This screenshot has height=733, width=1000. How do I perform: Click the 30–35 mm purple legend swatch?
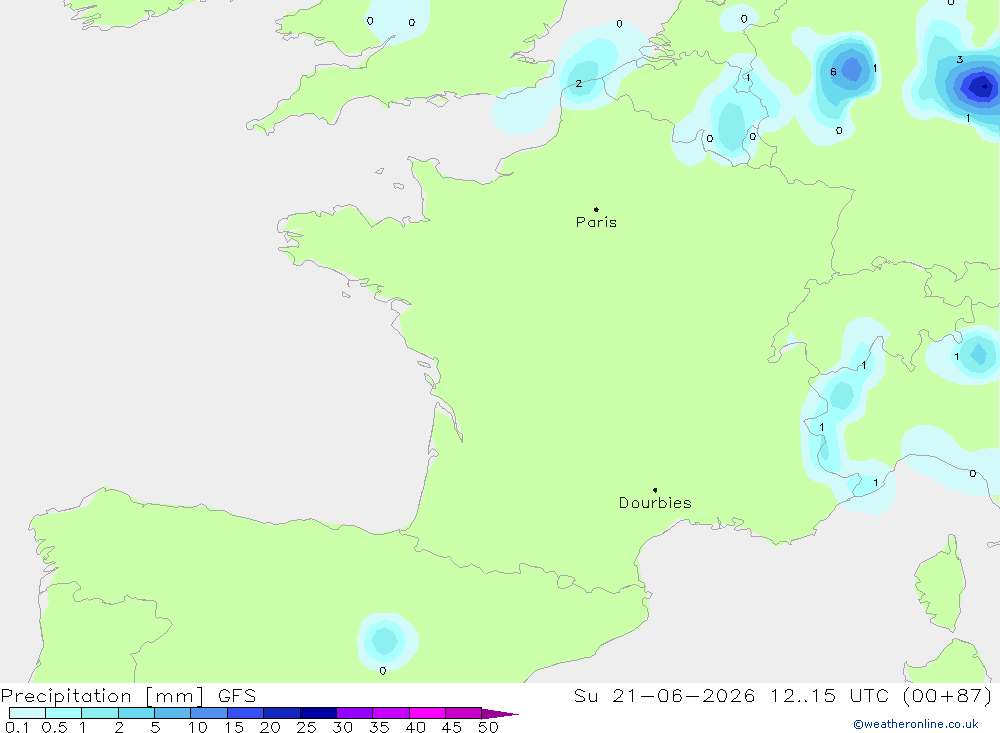coord(355,713)
